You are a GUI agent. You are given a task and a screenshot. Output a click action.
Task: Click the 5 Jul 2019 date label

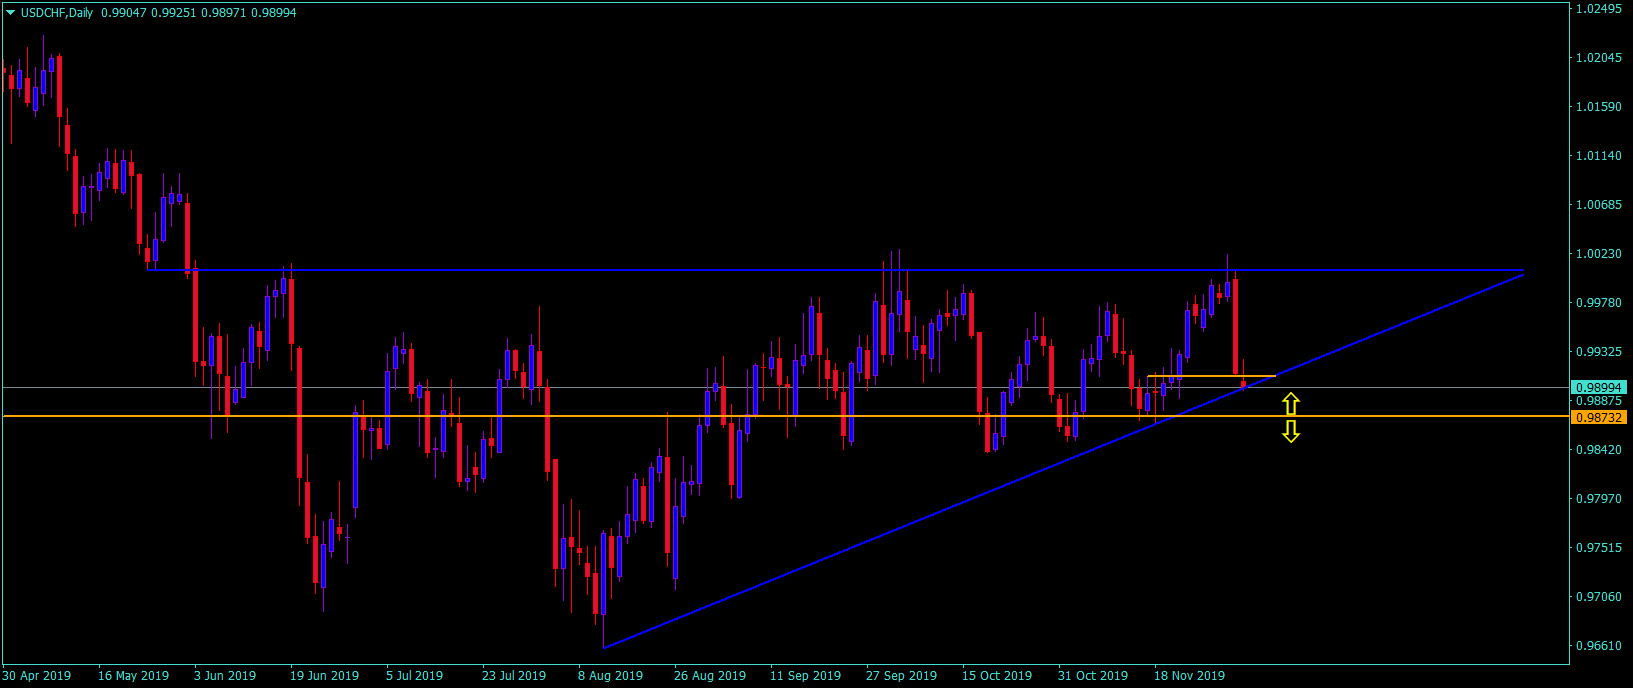click(414, 676)
